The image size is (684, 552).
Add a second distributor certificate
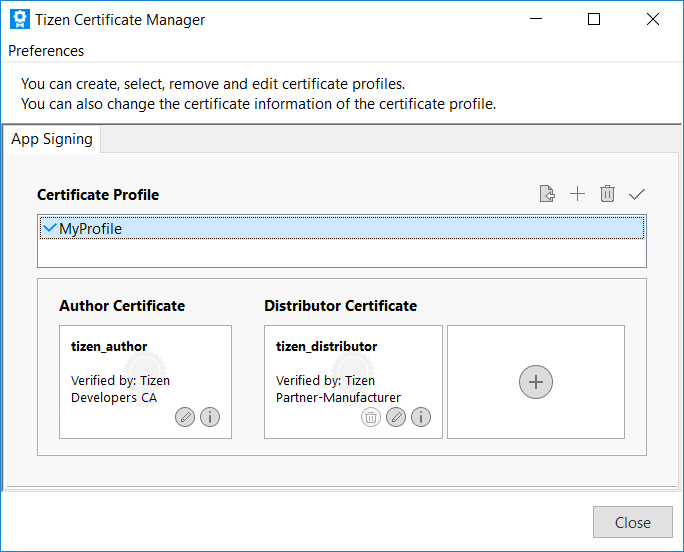pos(536,382)
